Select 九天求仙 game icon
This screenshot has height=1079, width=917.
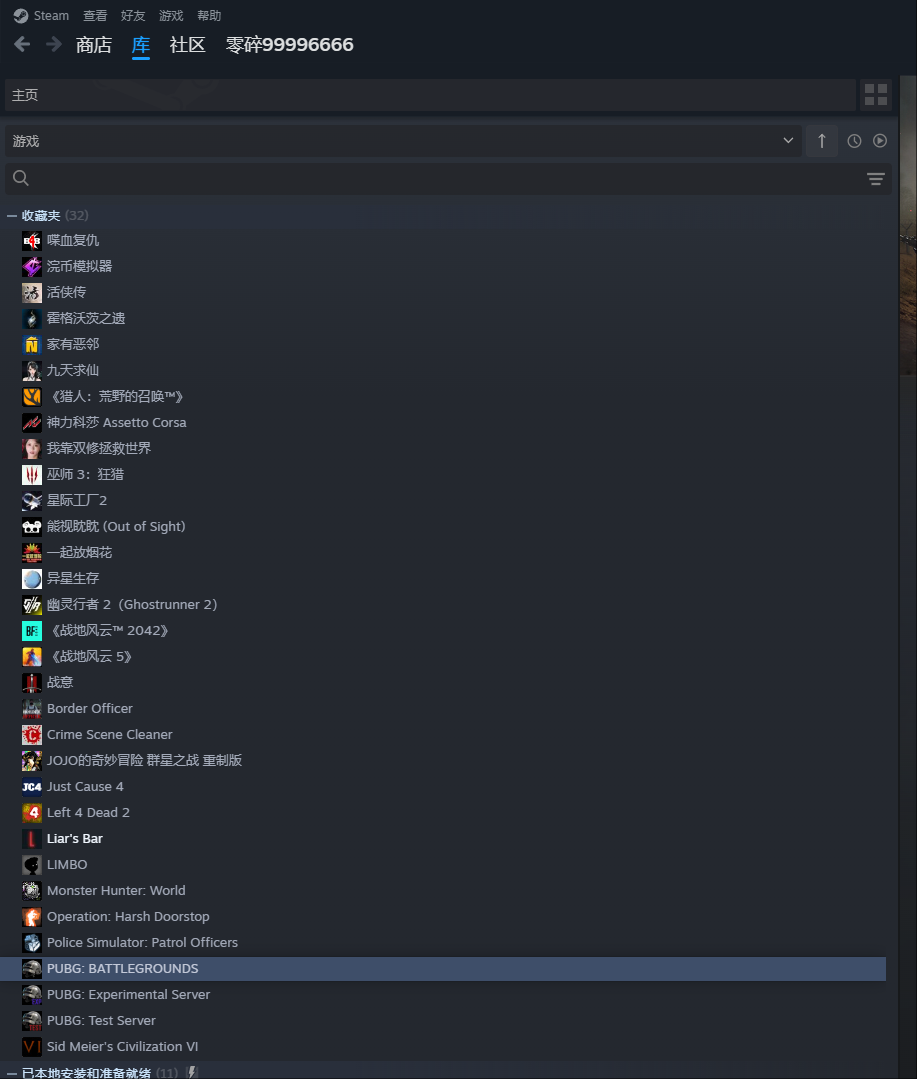coord(32,370)
